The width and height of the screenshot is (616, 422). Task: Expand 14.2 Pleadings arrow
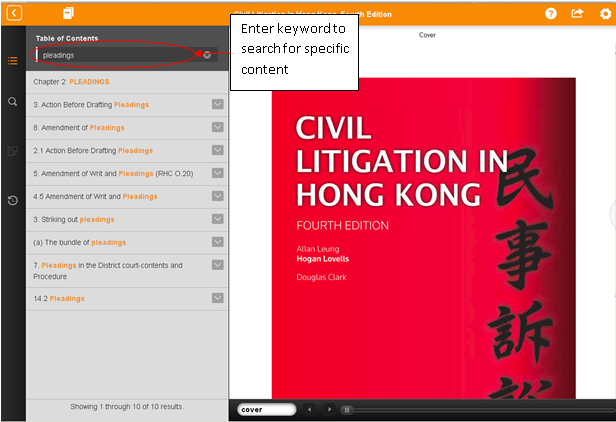pos(218,298)
